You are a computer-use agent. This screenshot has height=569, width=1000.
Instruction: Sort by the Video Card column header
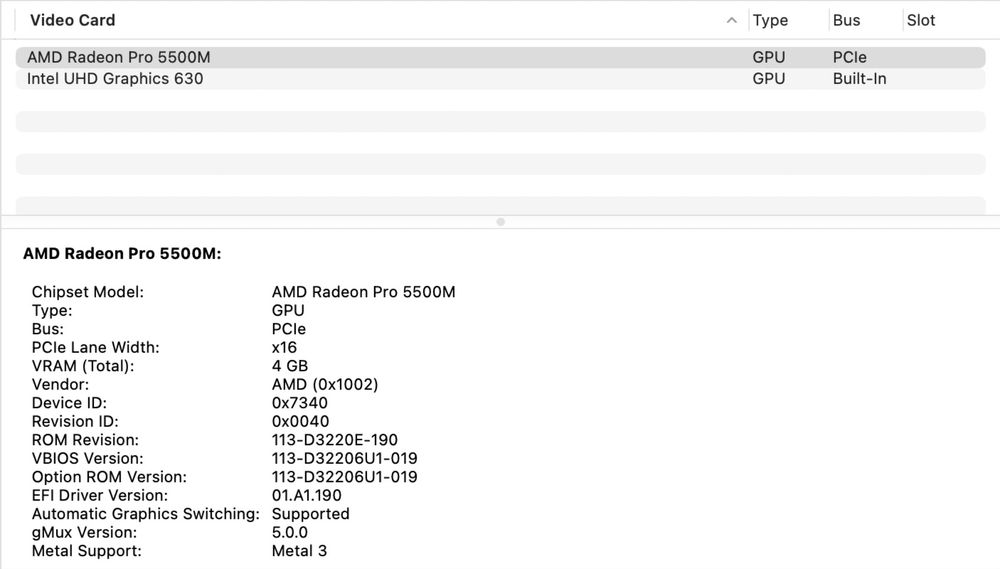click(x=73, y=20)
